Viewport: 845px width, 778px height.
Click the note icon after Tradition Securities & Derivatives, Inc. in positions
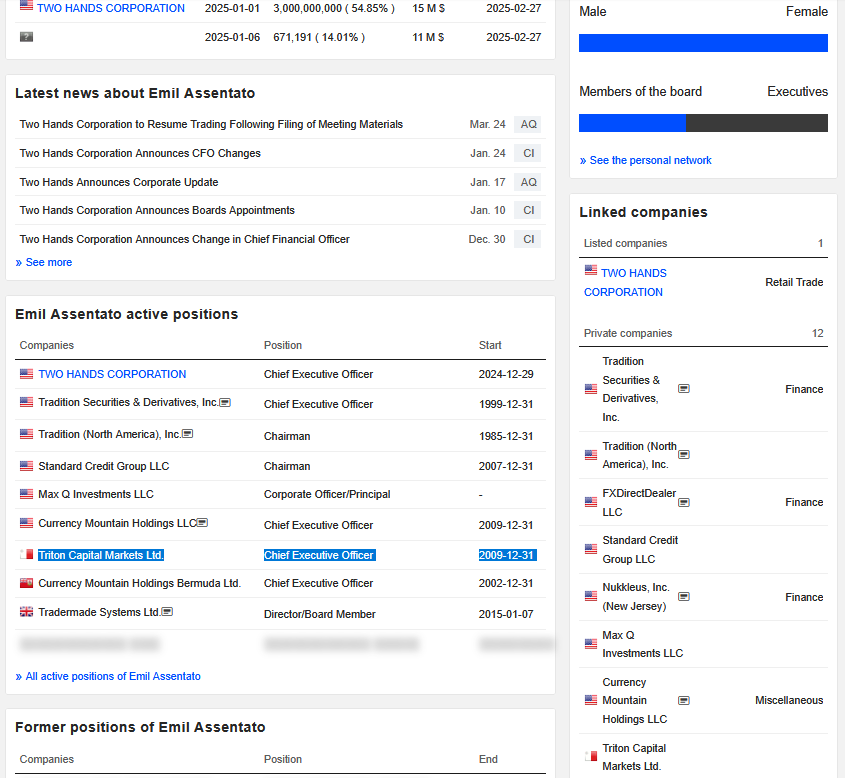225,402
